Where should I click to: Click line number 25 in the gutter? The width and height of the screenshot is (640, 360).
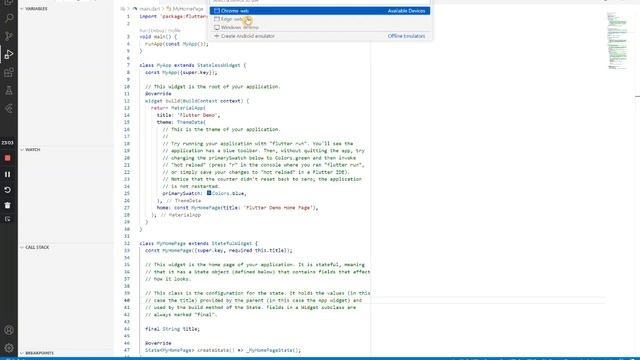tap(127, 193)
